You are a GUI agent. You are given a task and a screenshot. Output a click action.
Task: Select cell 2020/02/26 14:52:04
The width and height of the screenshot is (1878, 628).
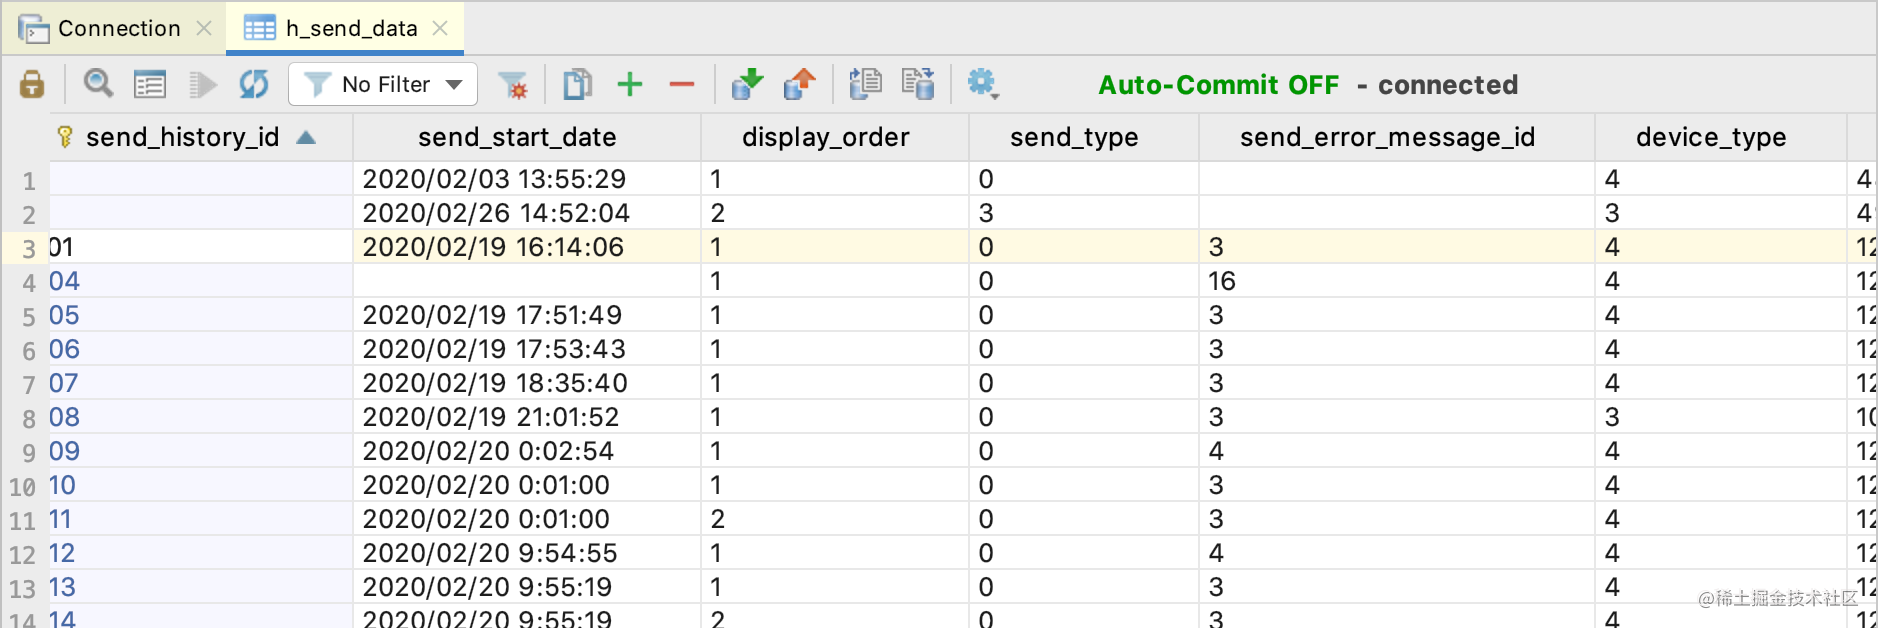coord(526,213)
